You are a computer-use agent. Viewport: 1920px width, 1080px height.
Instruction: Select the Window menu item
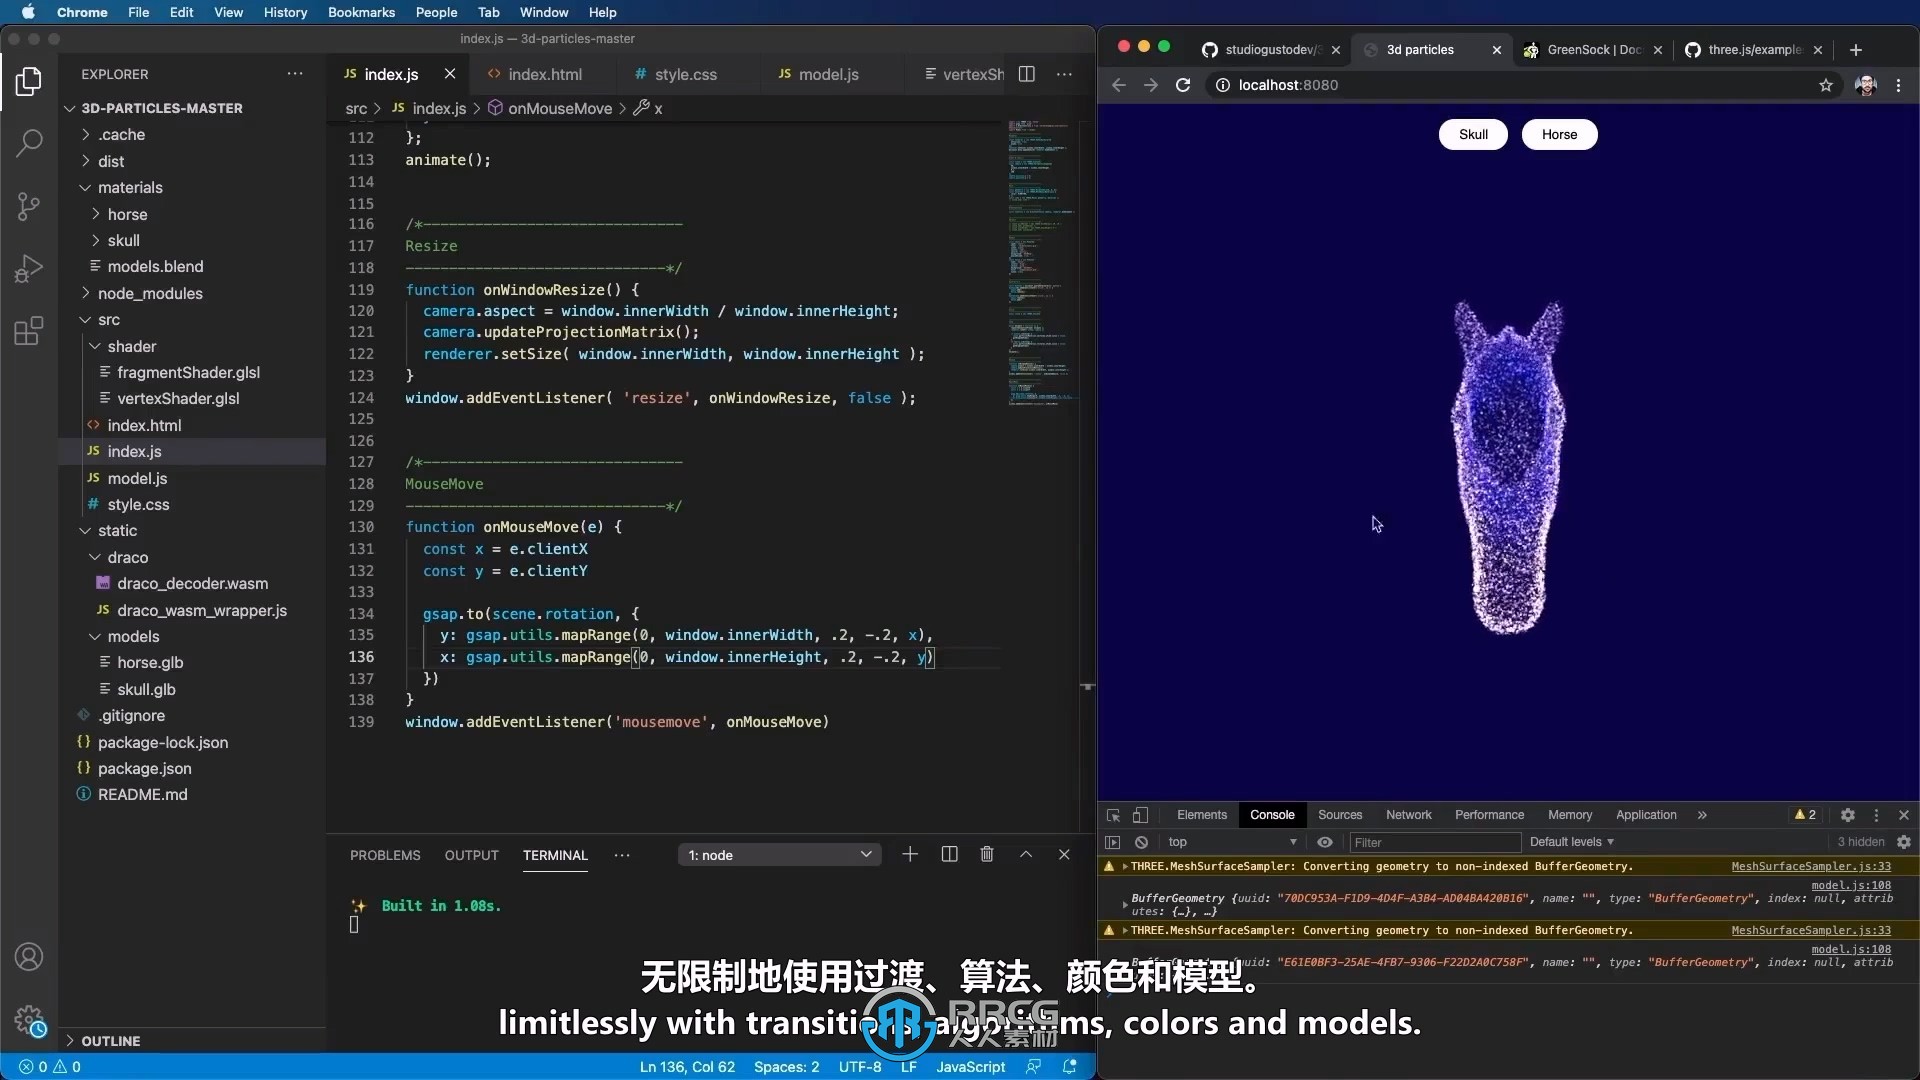tap(541, 12)
